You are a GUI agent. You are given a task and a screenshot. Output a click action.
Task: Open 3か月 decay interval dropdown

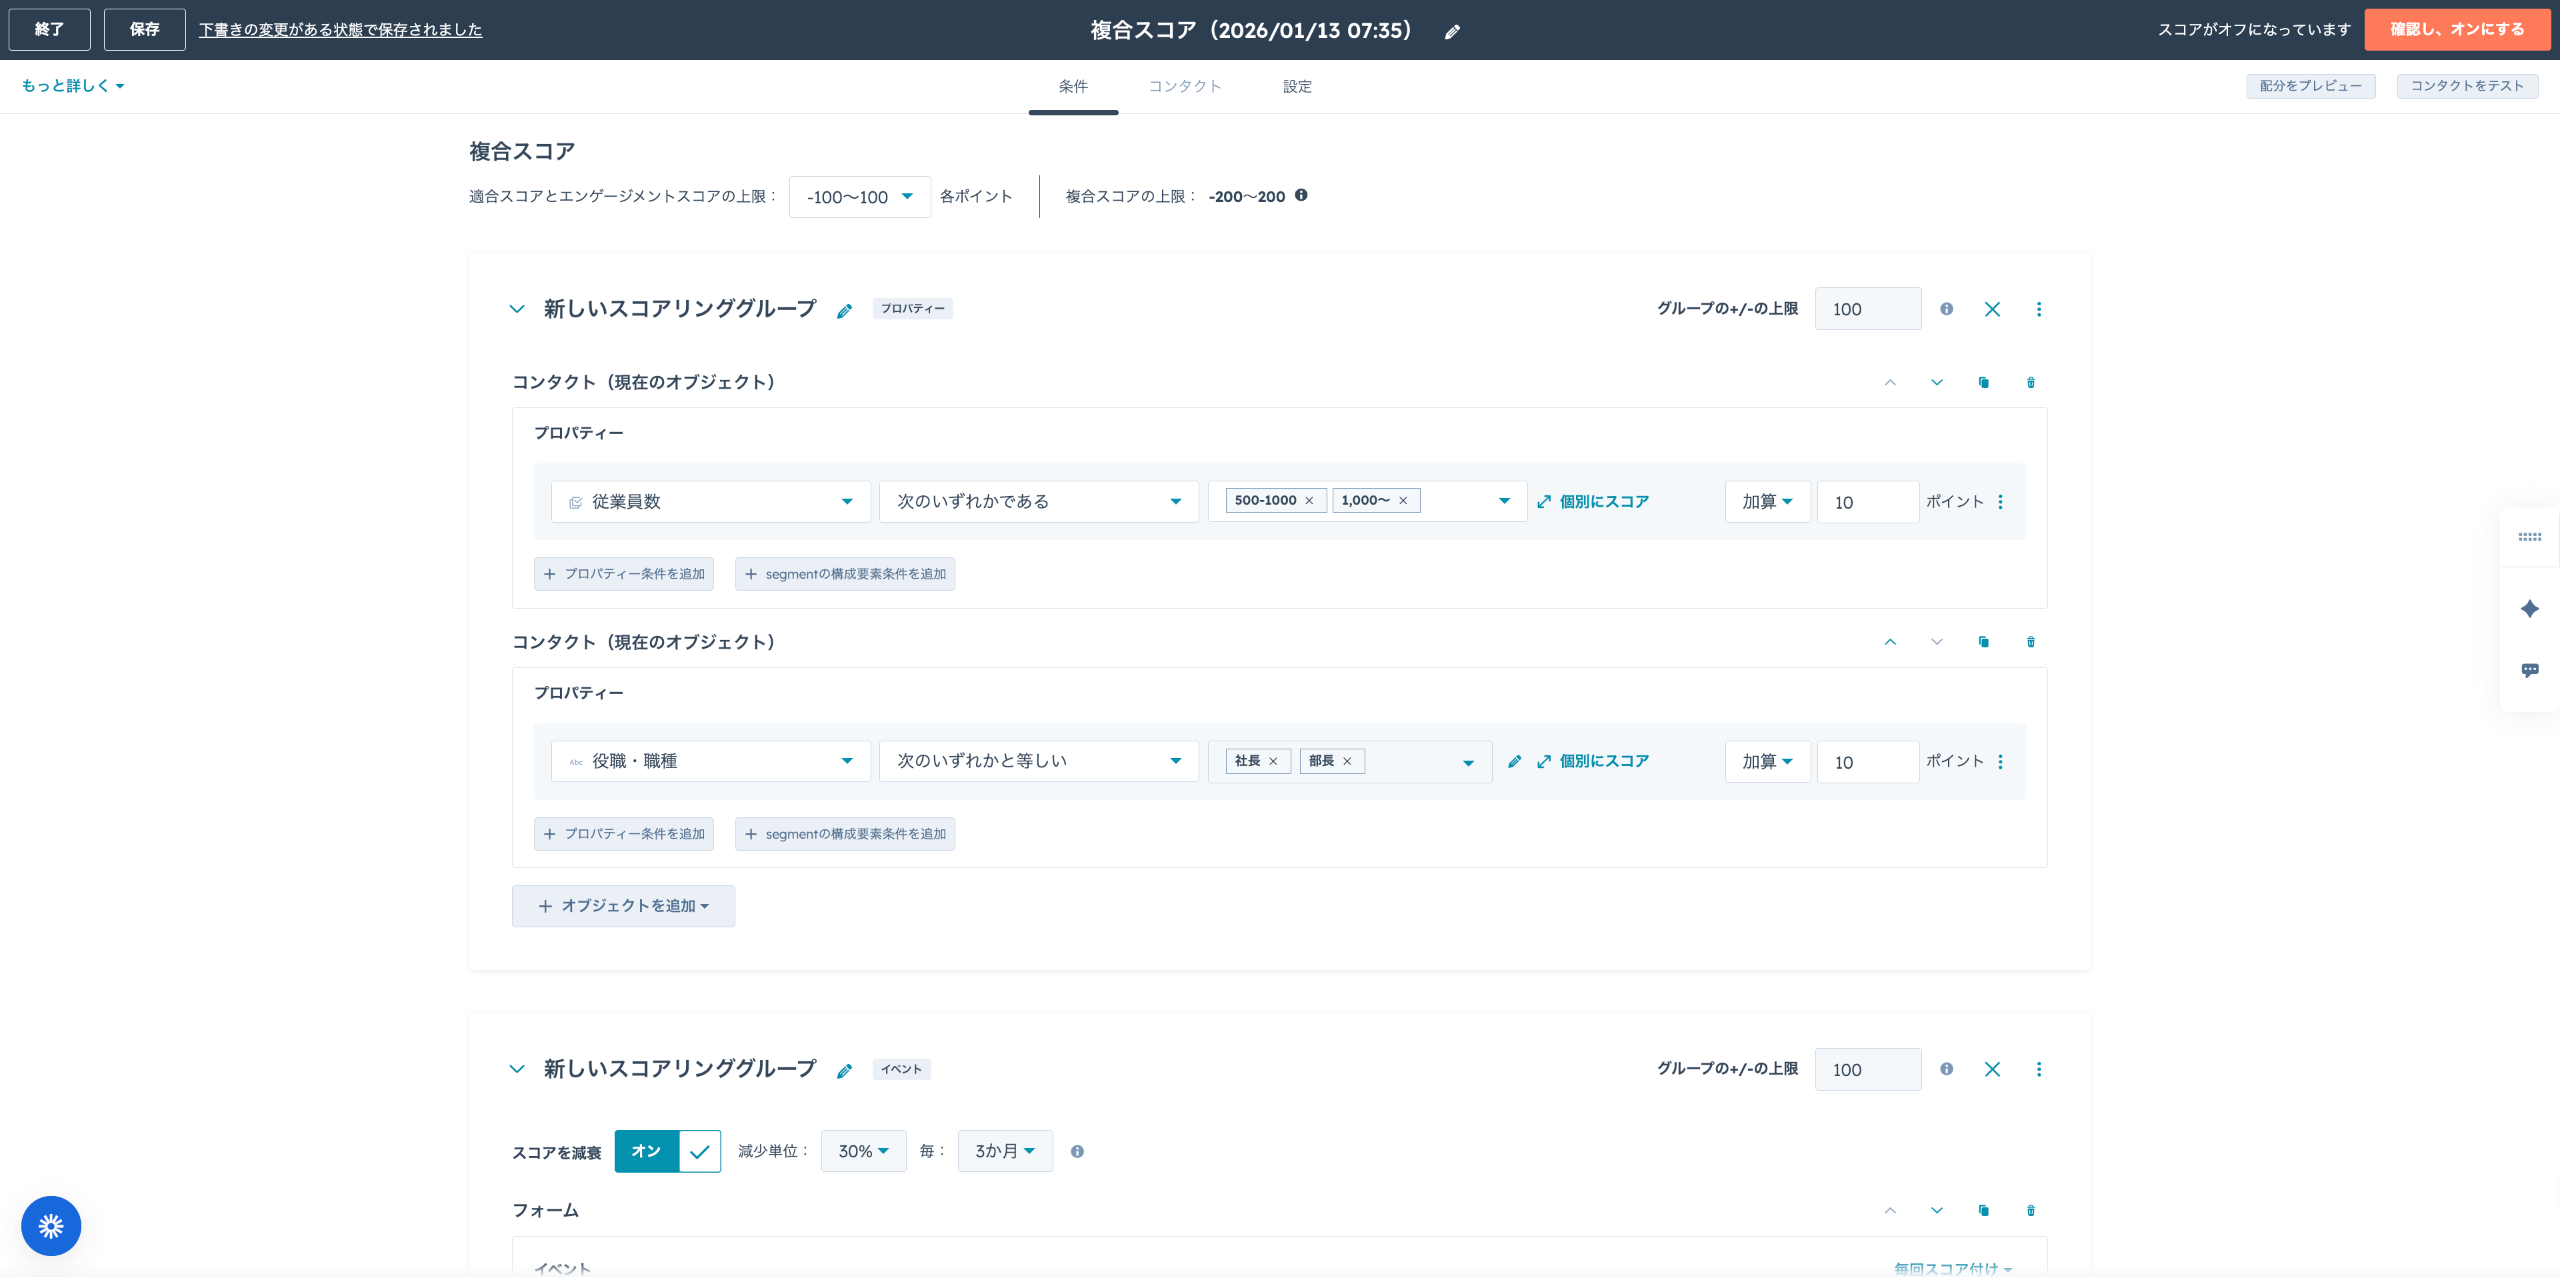(x=1004, y=1152)
